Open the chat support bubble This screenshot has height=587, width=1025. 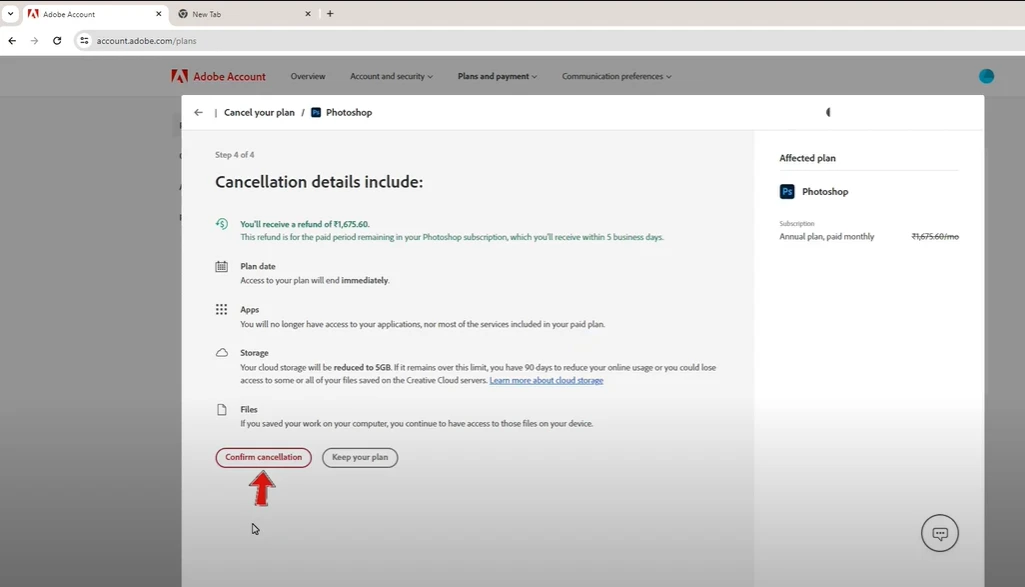coord(940,533)
